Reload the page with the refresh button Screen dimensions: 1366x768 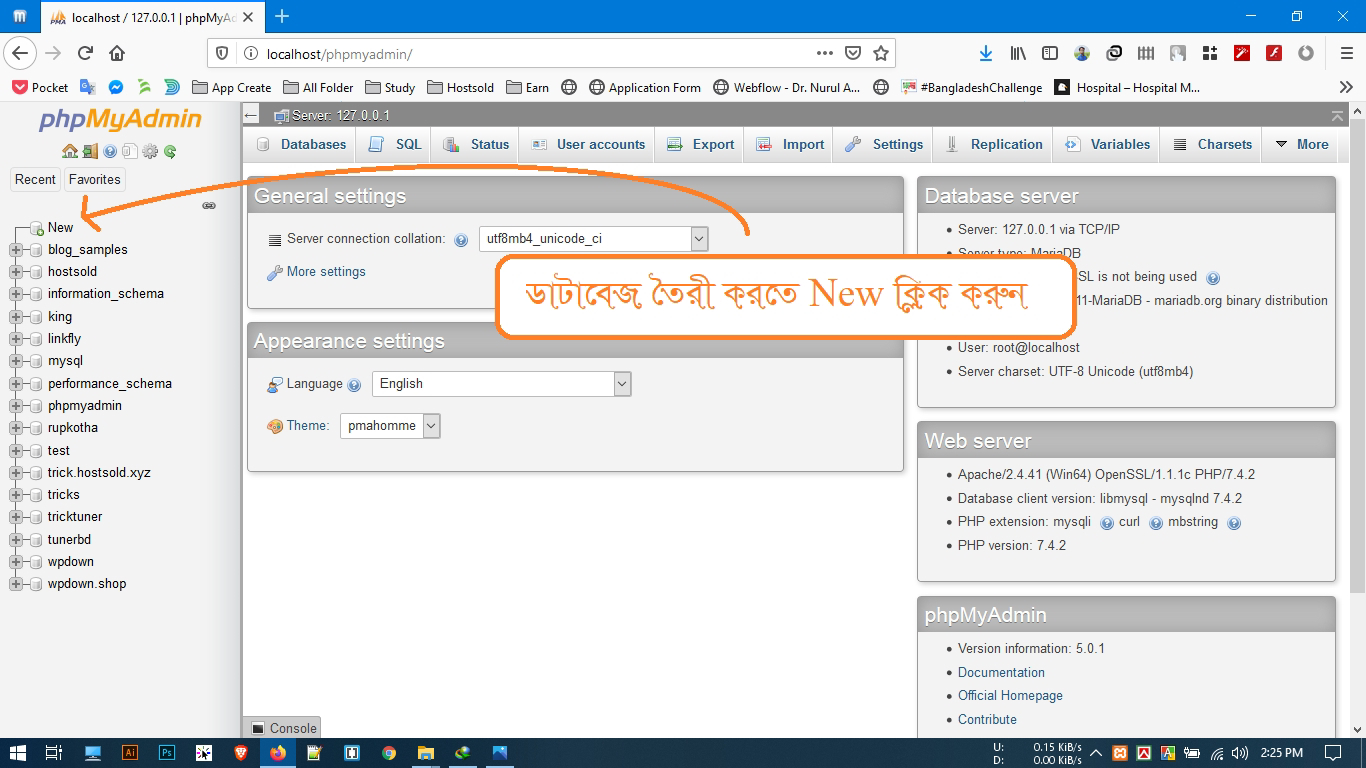[86, 53]
